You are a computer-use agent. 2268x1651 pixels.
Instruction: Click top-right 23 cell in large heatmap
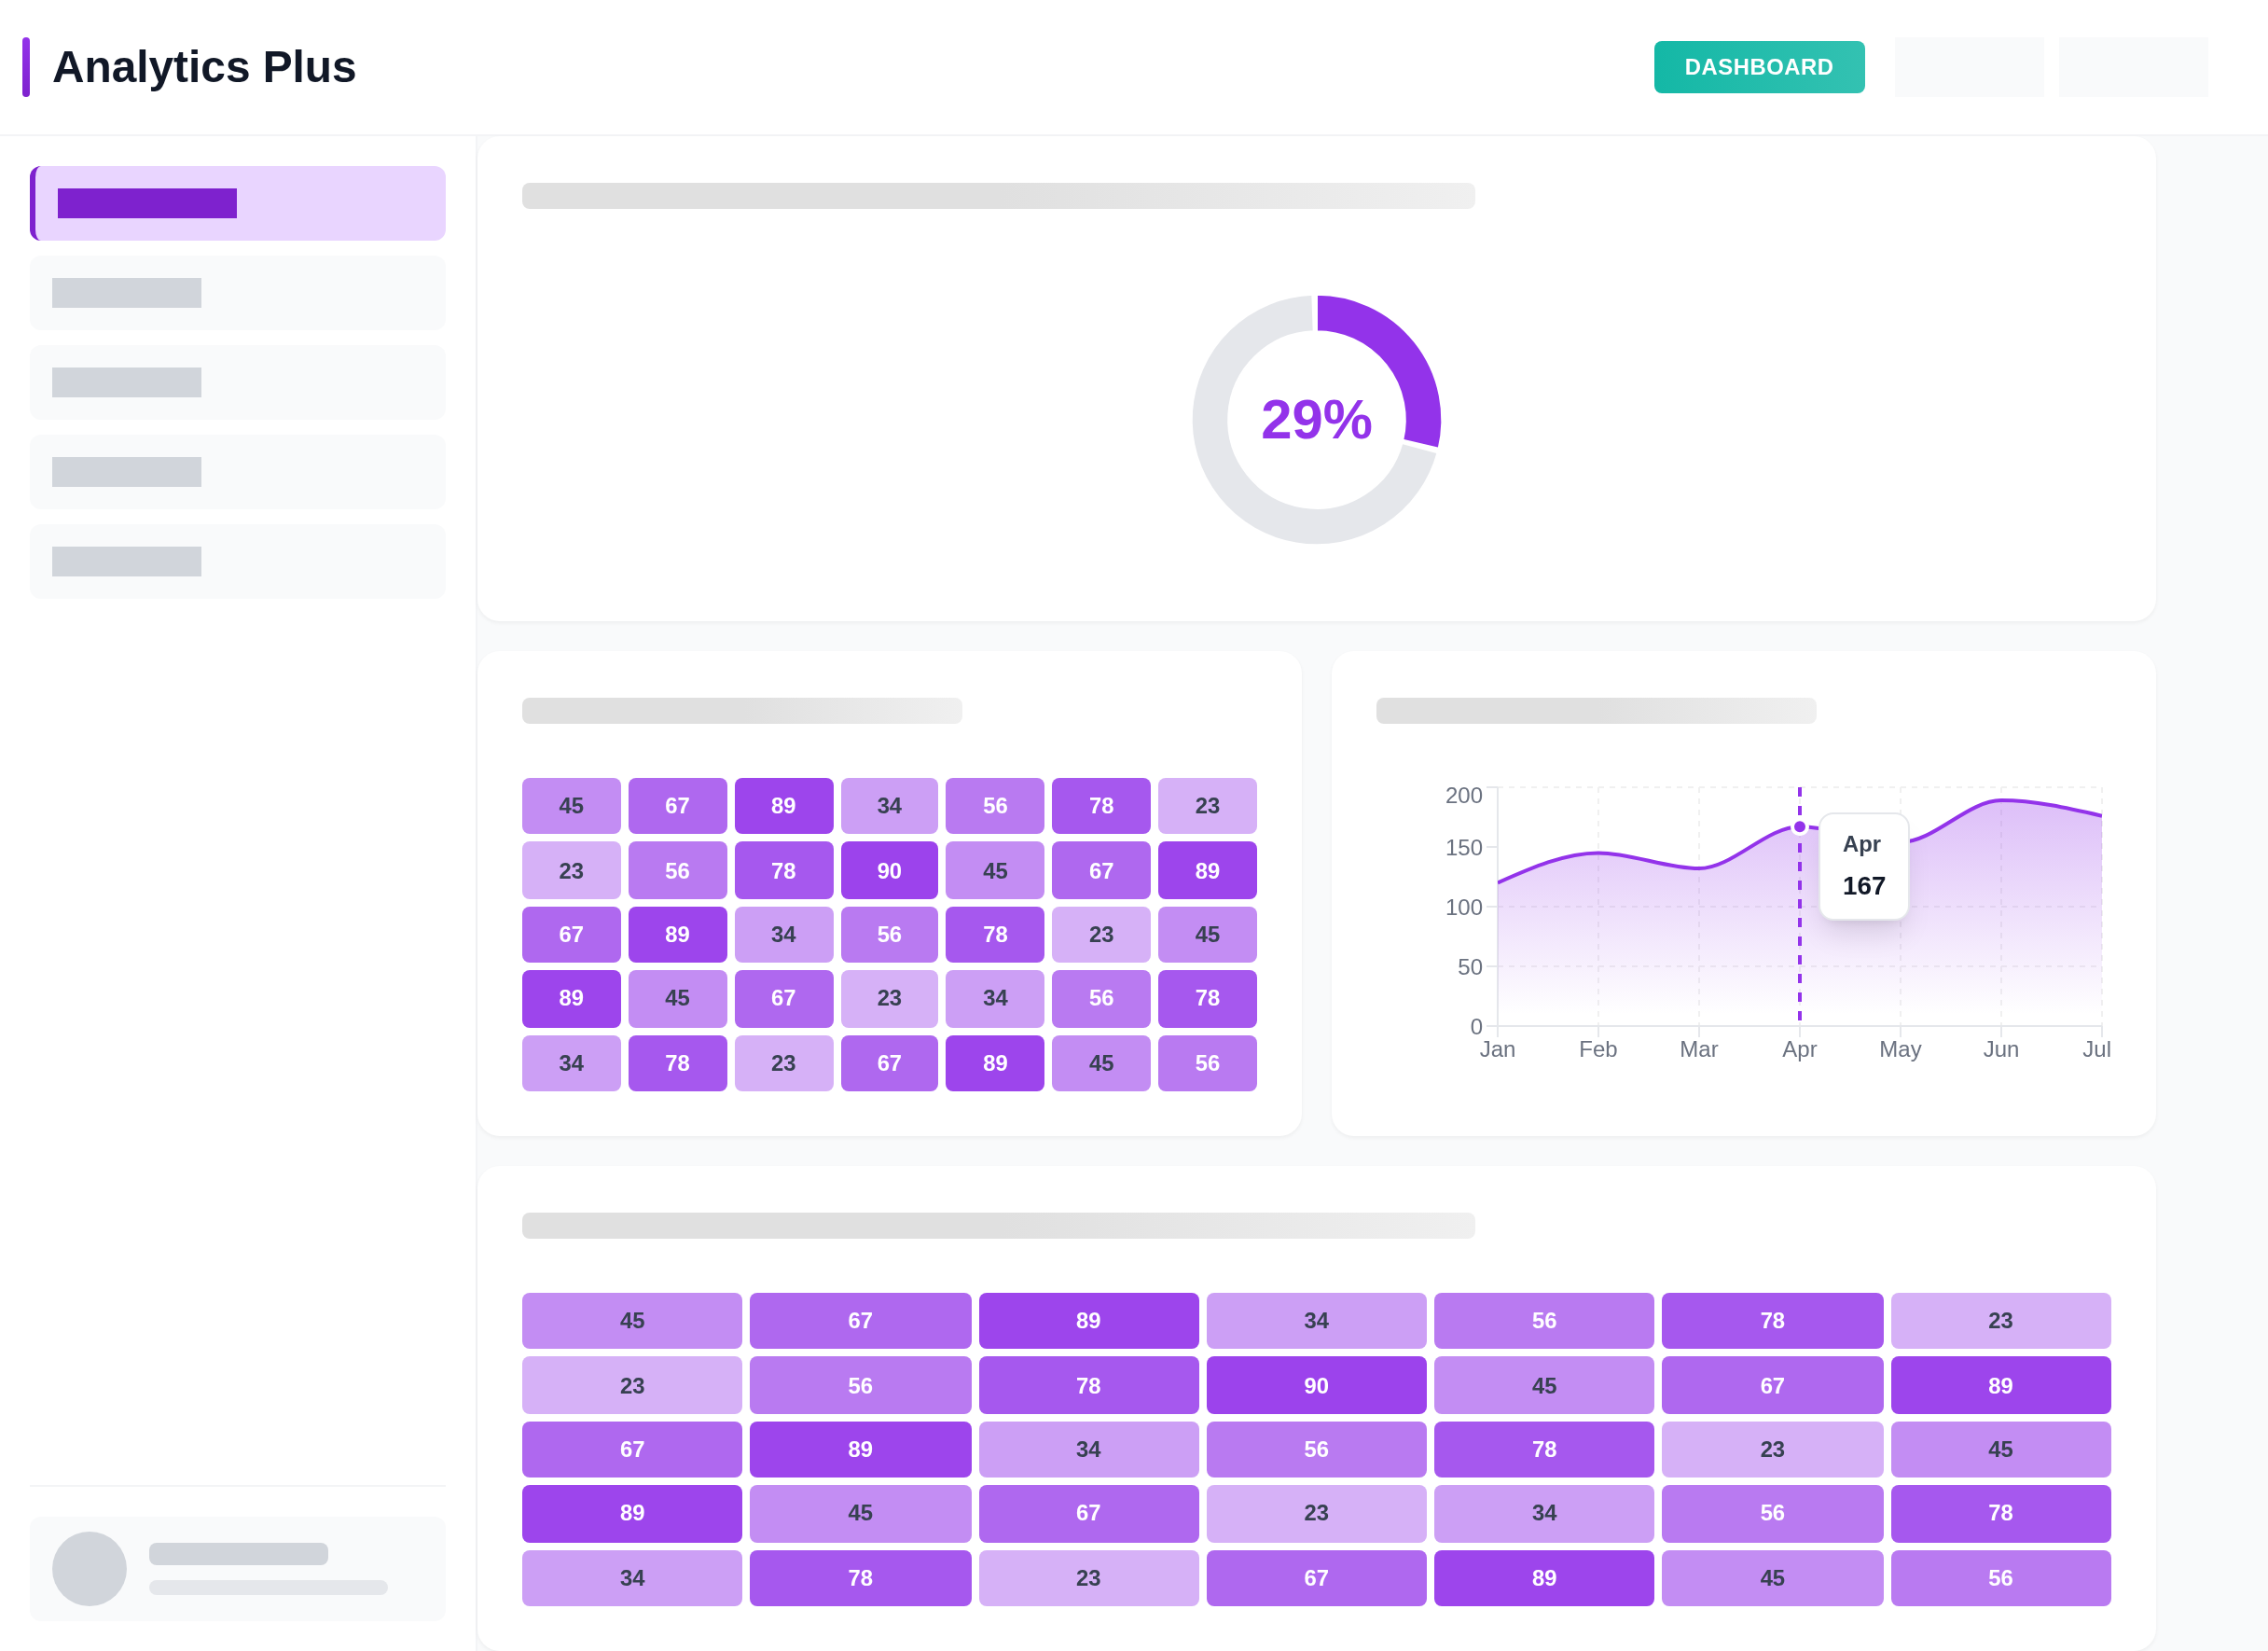coord(2000,1320)
